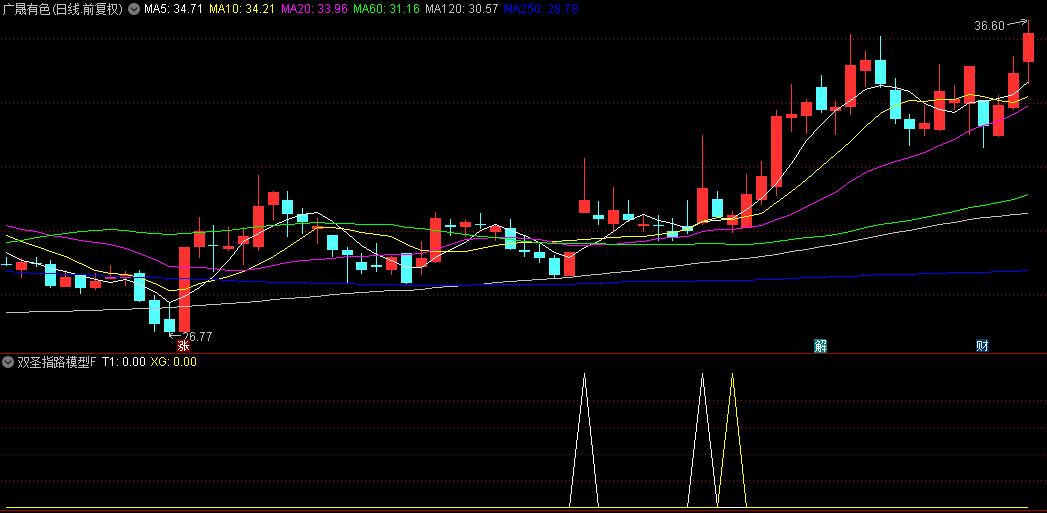The height and width of the screenshot is (513, 1047).
Task: Select the T1: 0.00 indicator value
Action: 124,362
